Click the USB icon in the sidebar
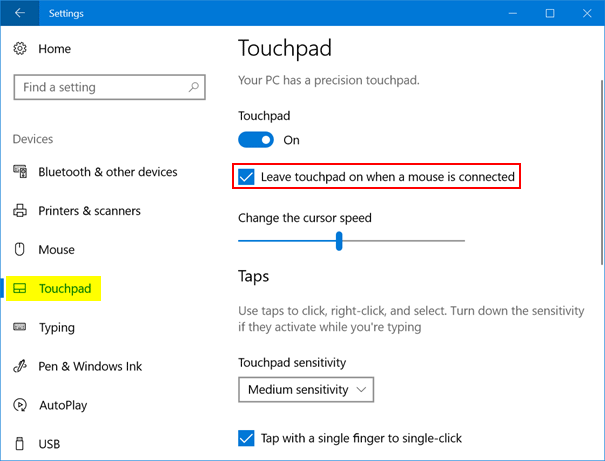This screenshot has width=605, height=461. 20,444
